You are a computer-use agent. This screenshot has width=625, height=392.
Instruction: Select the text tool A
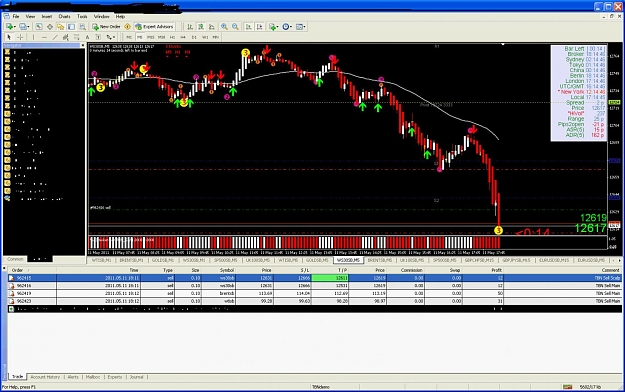pos(87,37)
